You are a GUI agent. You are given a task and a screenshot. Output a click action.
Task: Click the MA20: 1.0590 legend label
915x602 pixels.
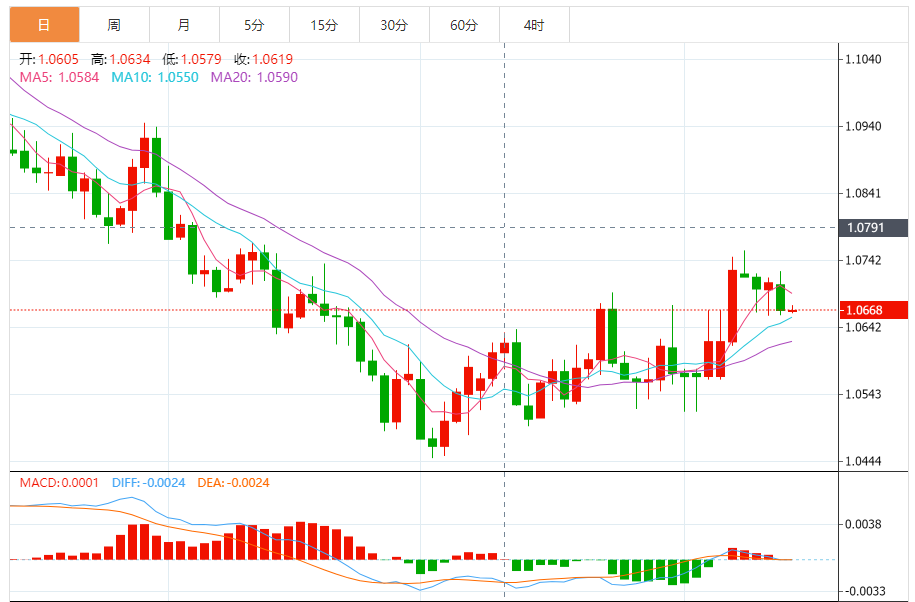click(x=254, y=77)
